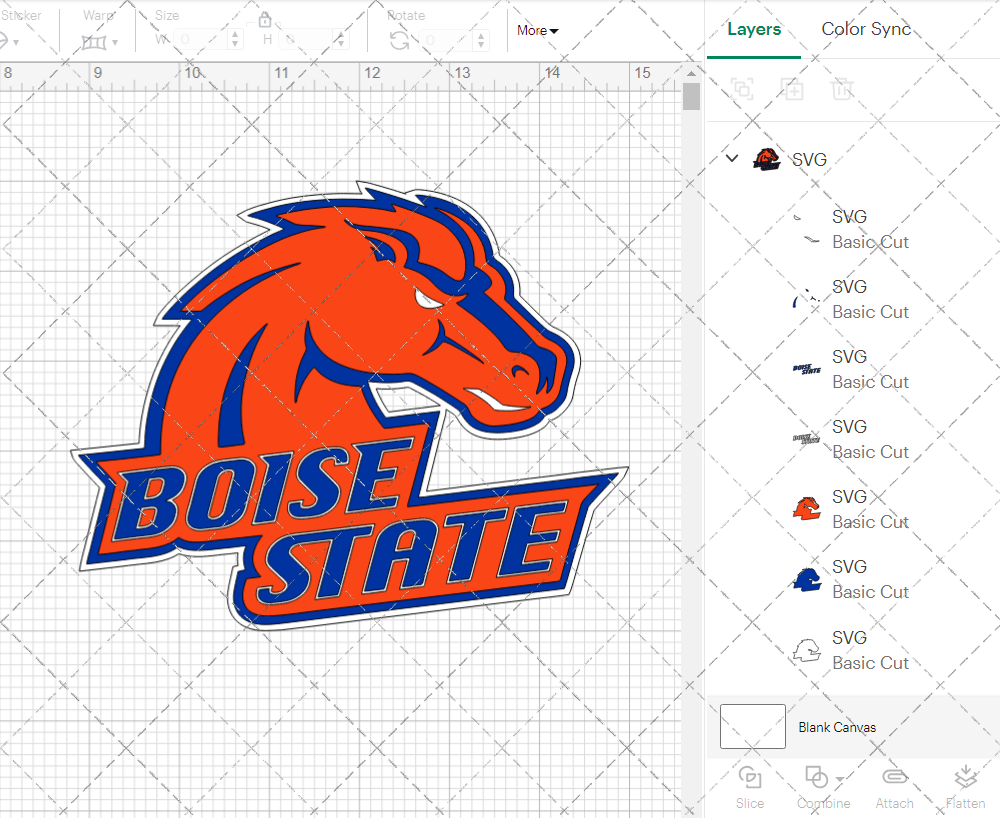Click the group icon at top of Layers panel
Screen dimensions: 1000x818
click(742, 89)
